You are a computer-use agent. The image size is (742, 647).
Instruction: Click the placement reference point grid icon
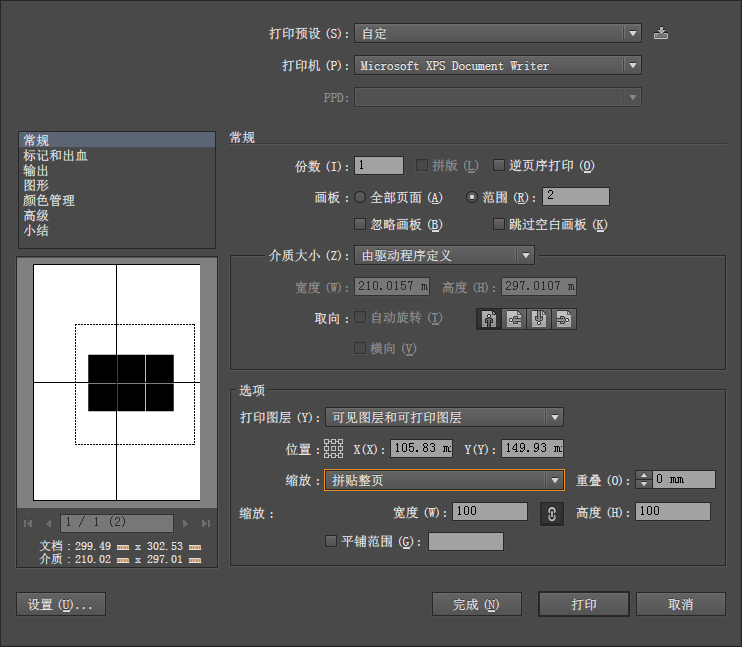[x=333, y=449]
